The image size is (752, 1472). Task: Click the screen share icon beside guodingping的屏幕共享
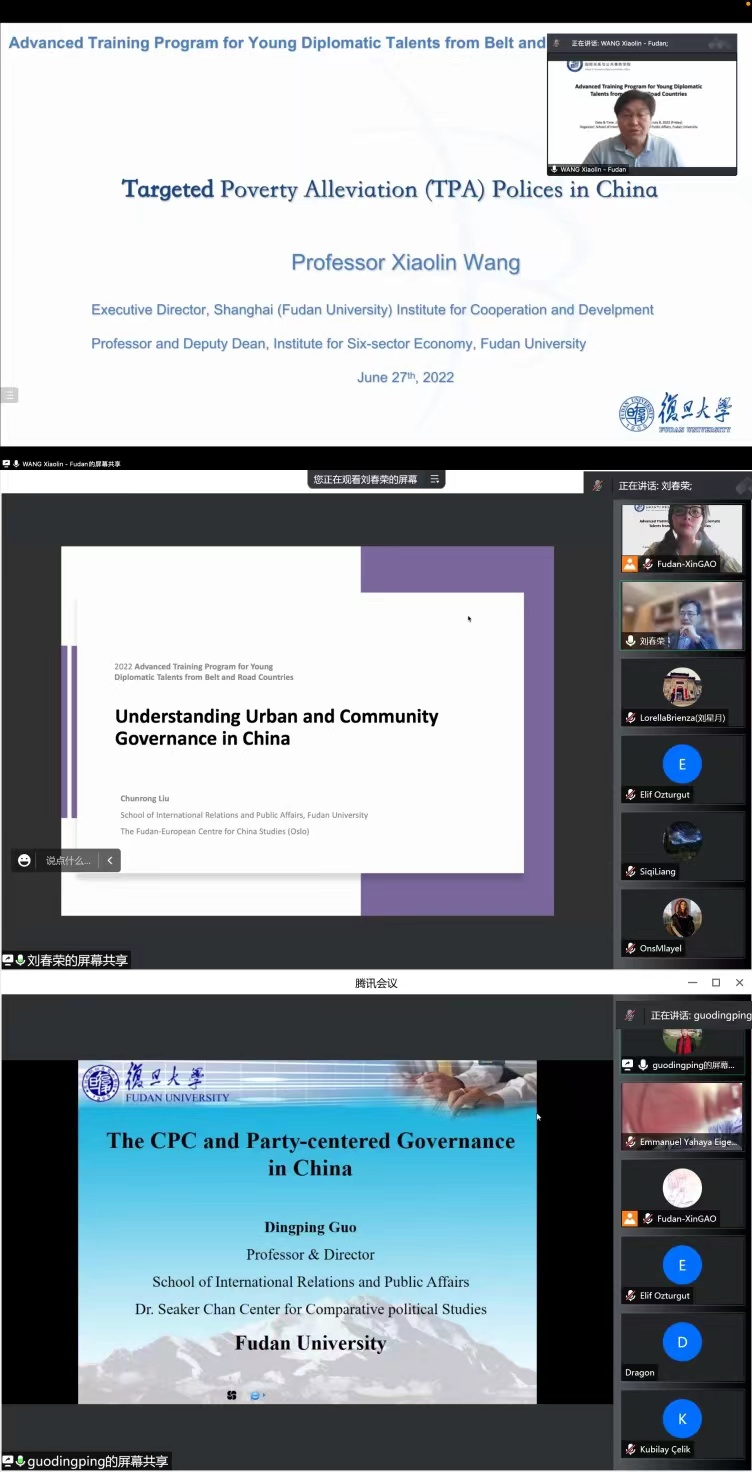[x=8, y=1461]
